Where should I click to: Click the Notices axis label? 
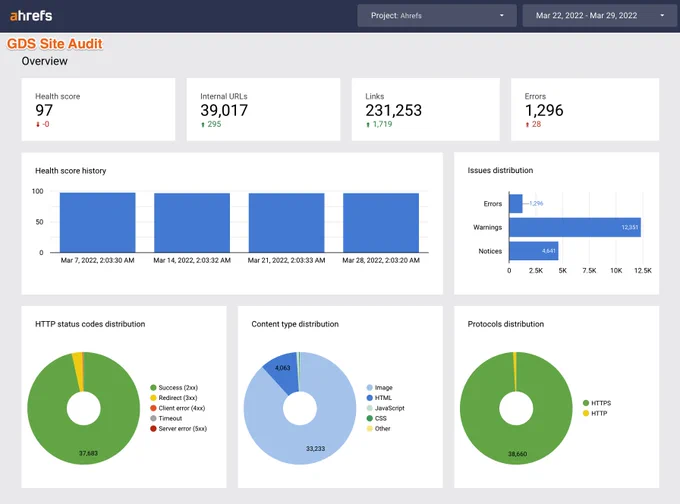click(x=490, y=251)
